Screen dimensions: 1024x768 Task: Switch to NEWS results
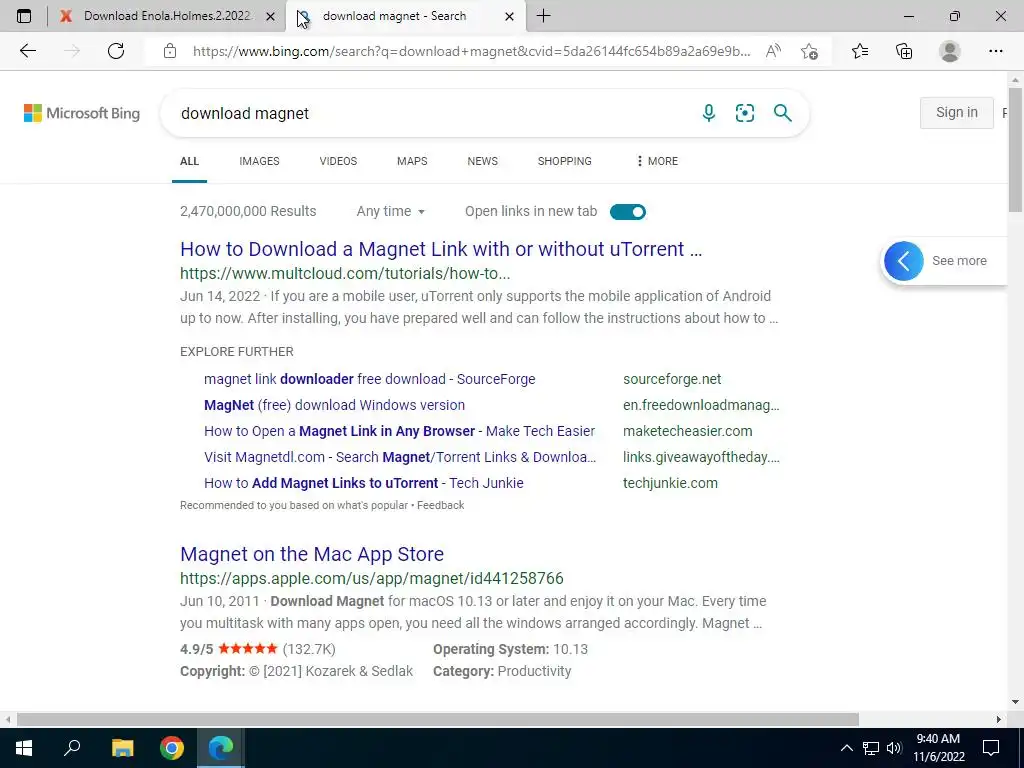point(483,161)
